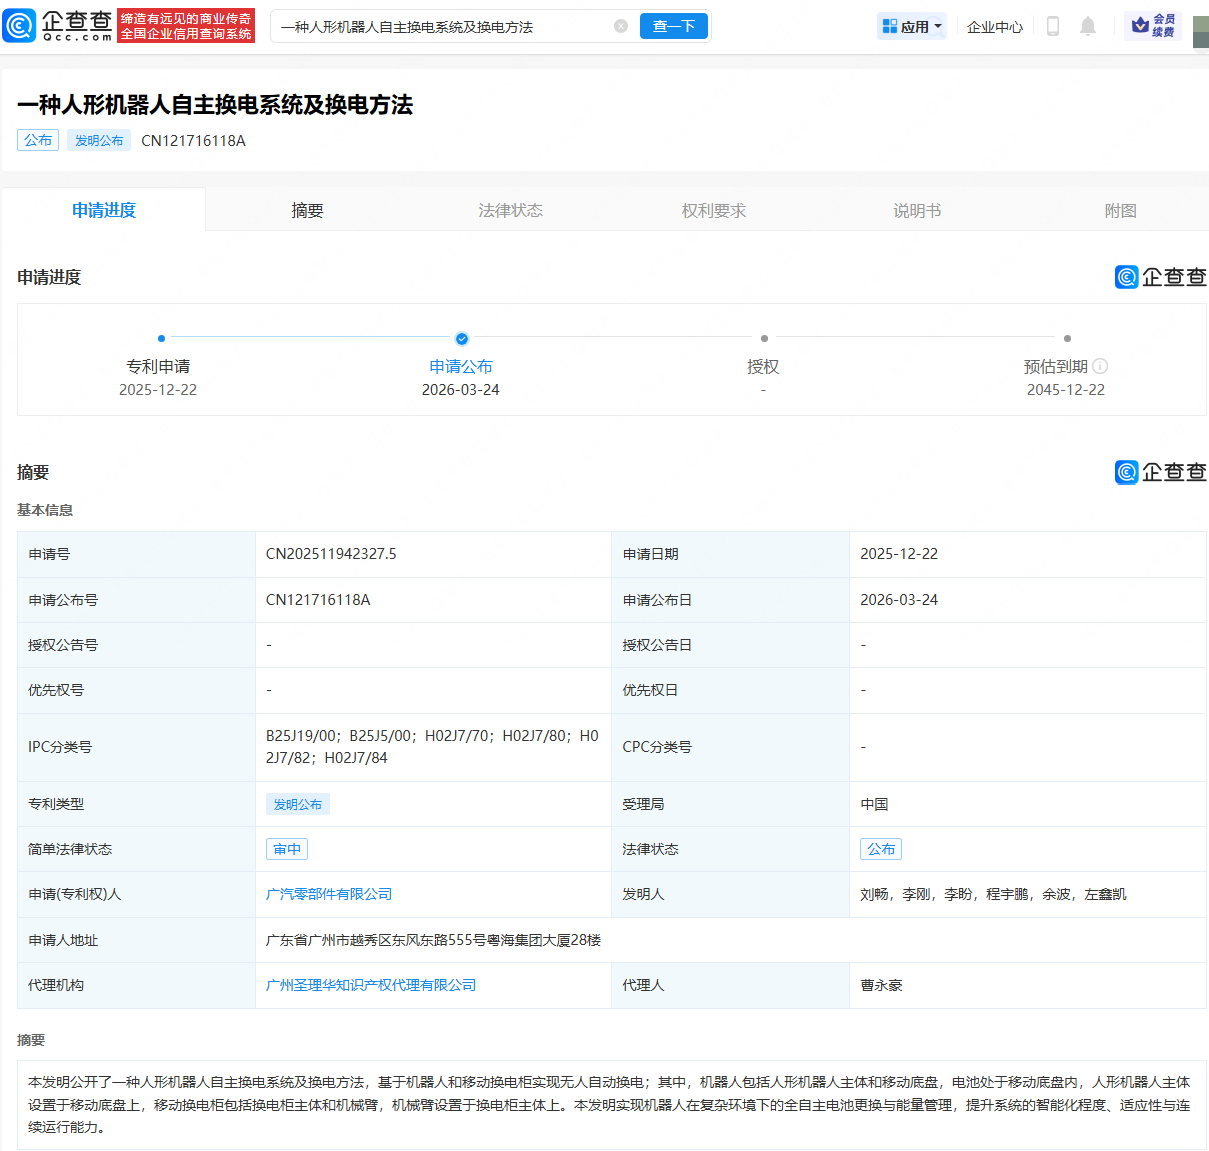
Task: Open the 广州圣理华知识产权代理有限公司 agency link
Action: [x=370, y=985]
